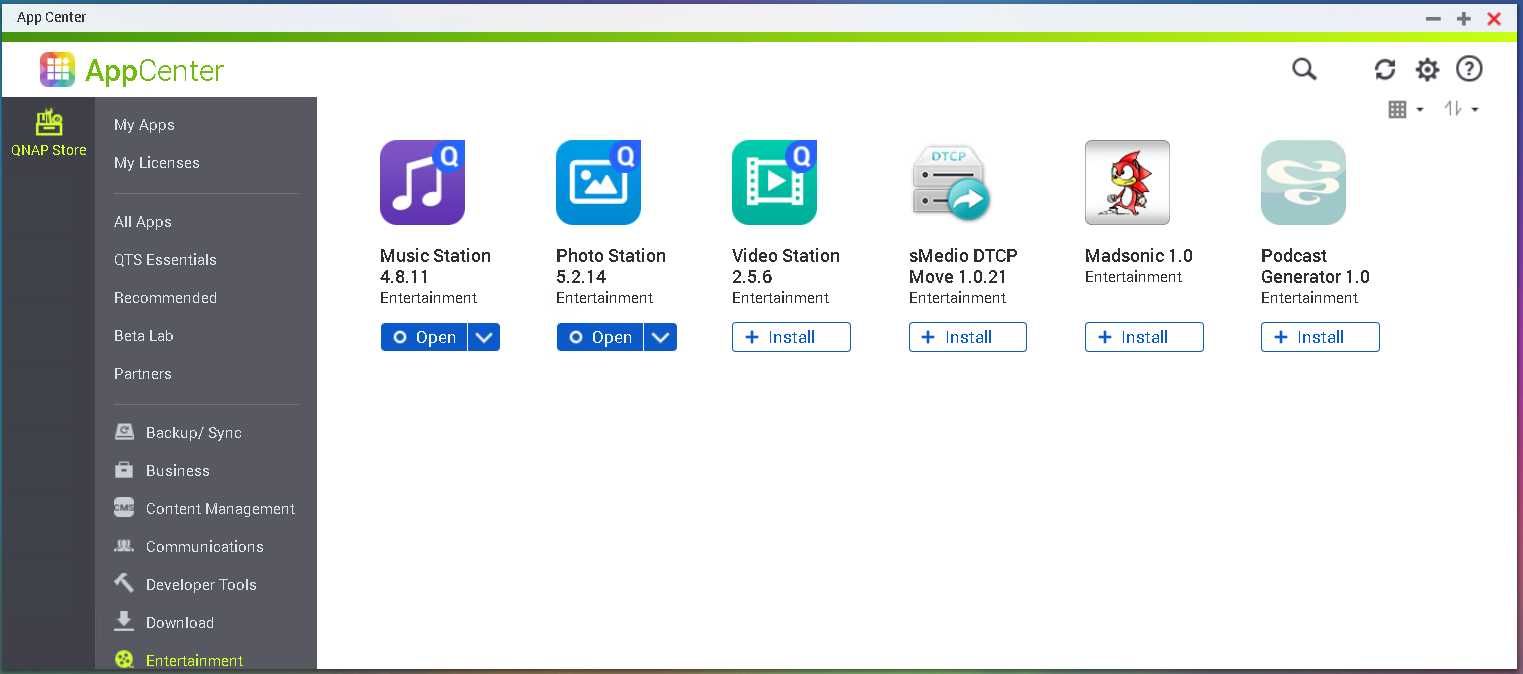The width and height of the screenshot is (1523, 674).
Task: Click the sMedio DTCP Move app icon
Action: [951, 182]
